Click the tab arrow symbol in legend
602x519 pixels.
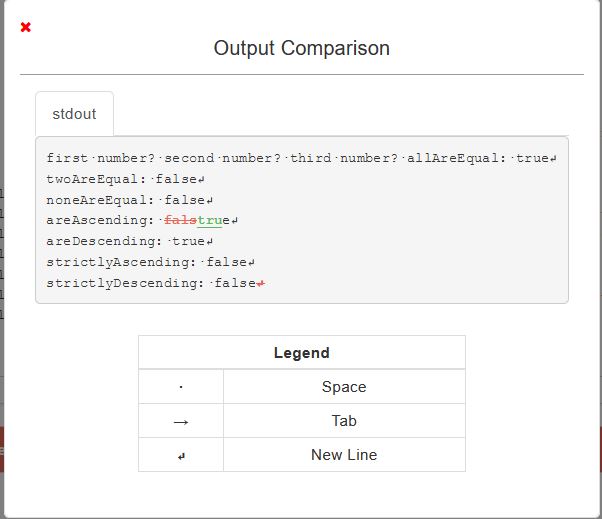[x=181, y=421]
